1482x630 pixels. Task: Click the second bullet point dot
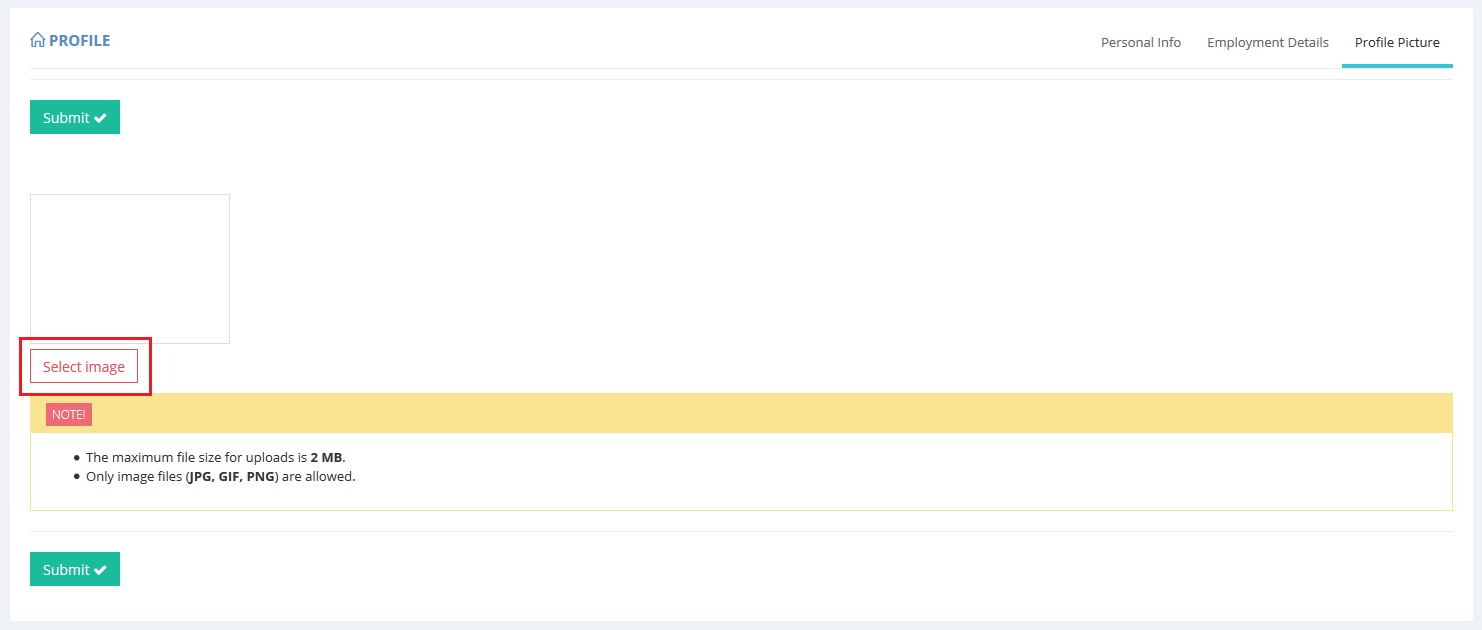tap(77, 477)
